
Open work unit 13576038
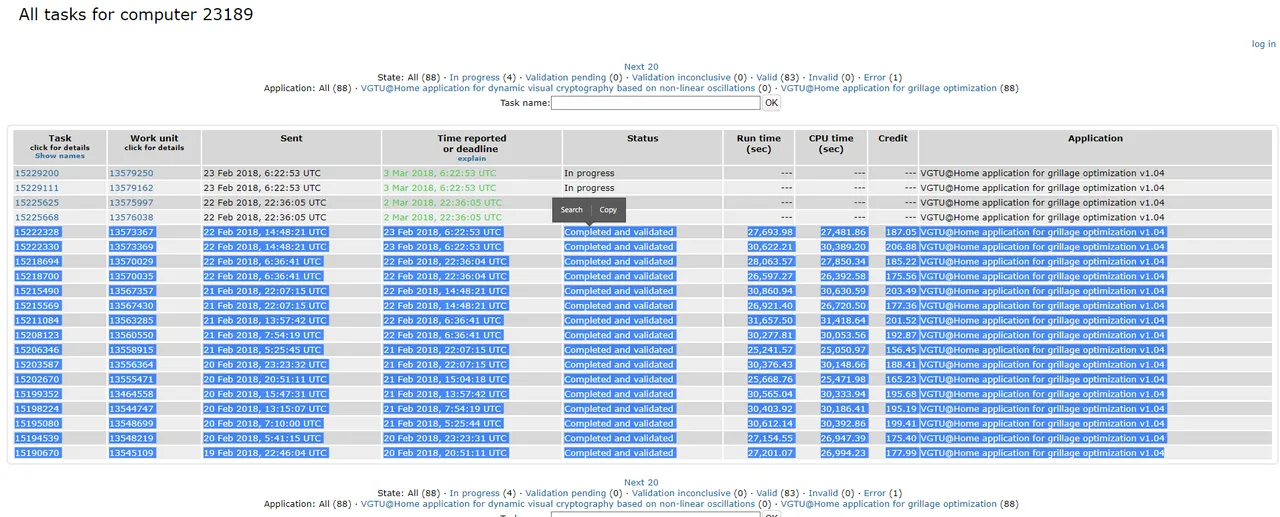pyautogui.click(x=131, y=217)
